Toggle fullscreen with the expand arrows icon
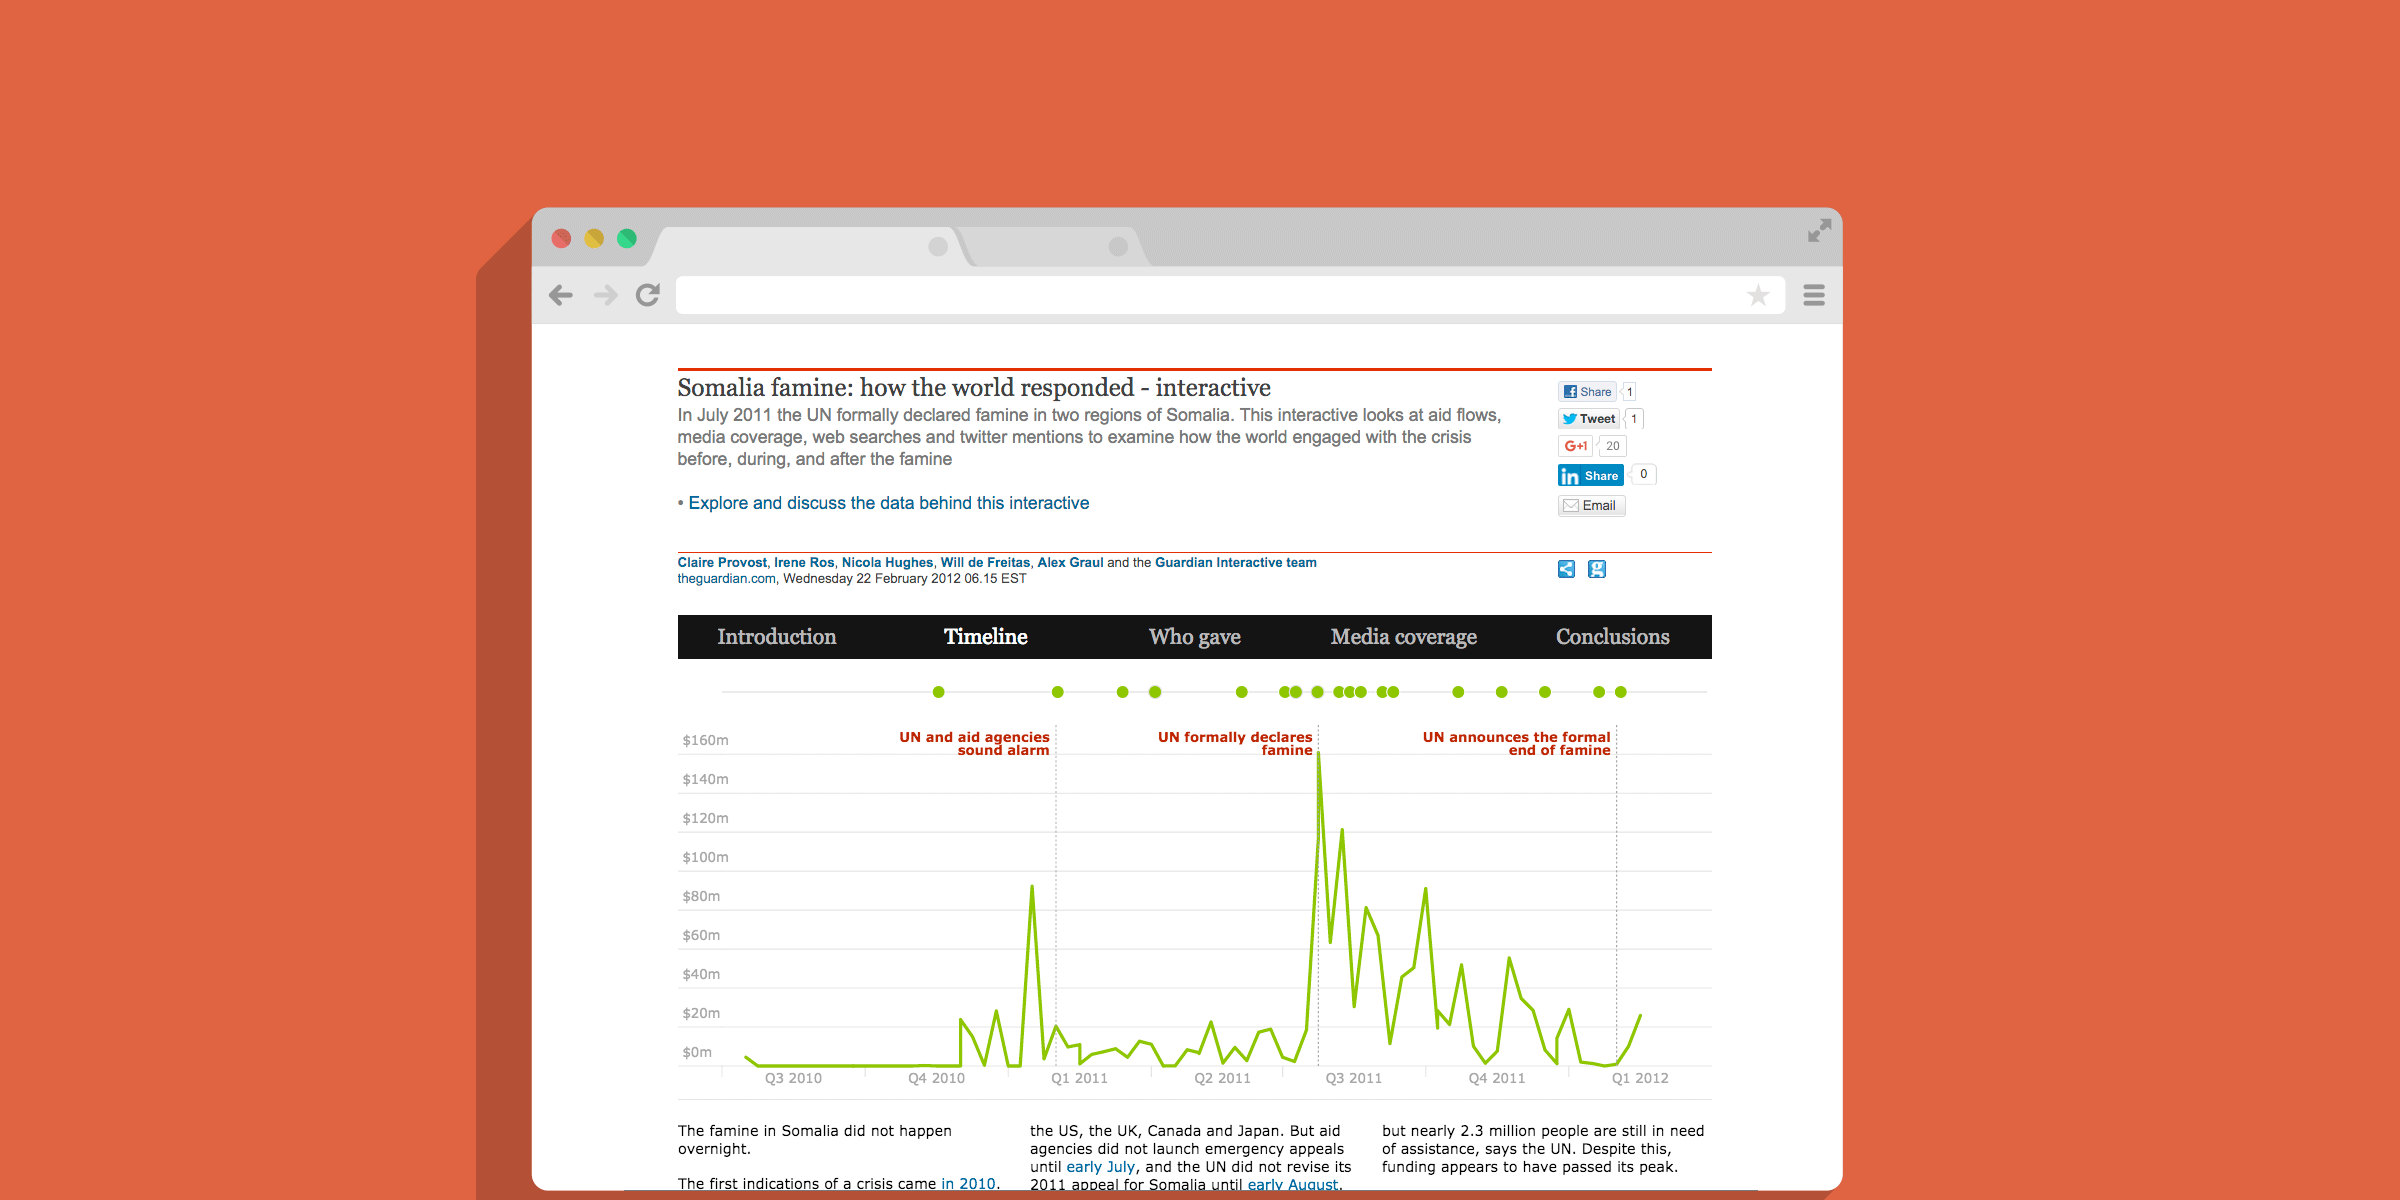 (x=1819, y=231)
